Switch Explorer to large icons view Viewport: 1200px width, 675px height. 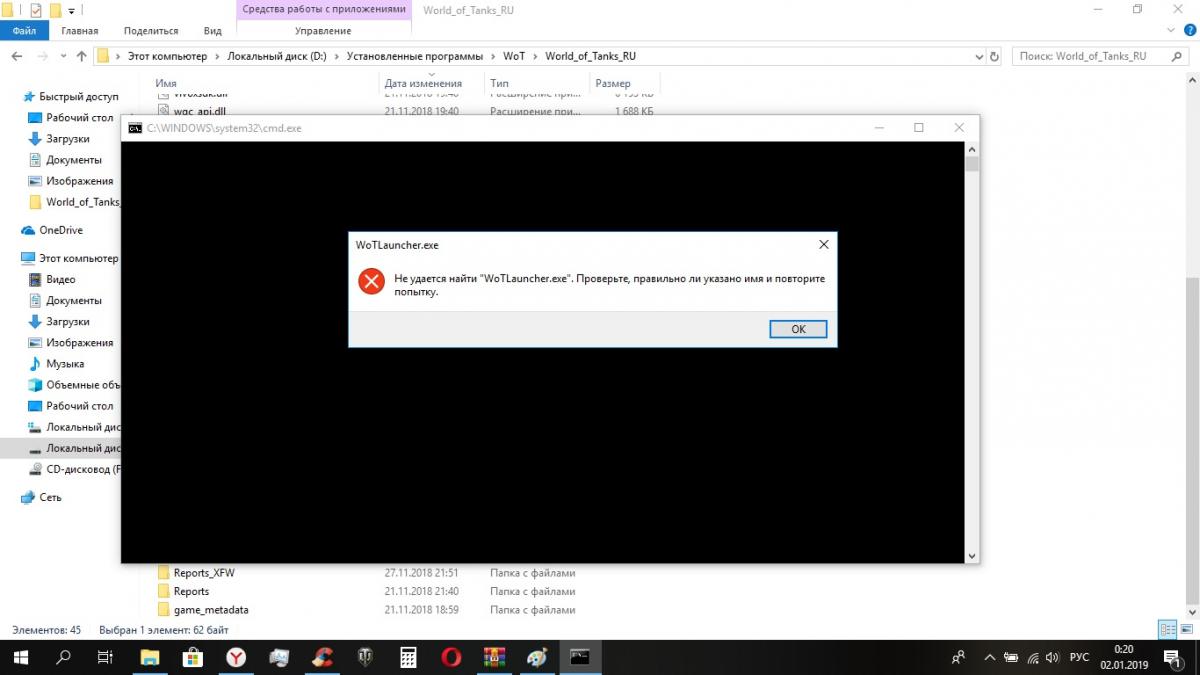[x=1186, y=630]
